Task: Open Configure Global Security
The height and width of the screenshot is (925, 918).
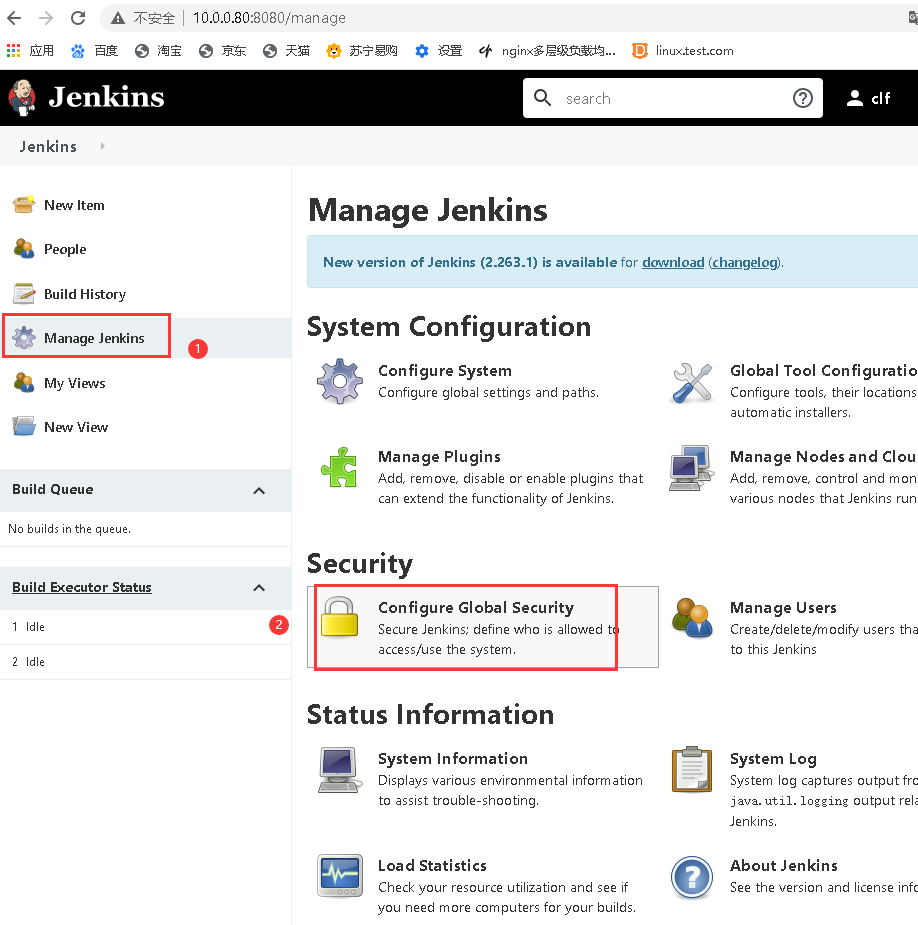Action: pos(476,608)
